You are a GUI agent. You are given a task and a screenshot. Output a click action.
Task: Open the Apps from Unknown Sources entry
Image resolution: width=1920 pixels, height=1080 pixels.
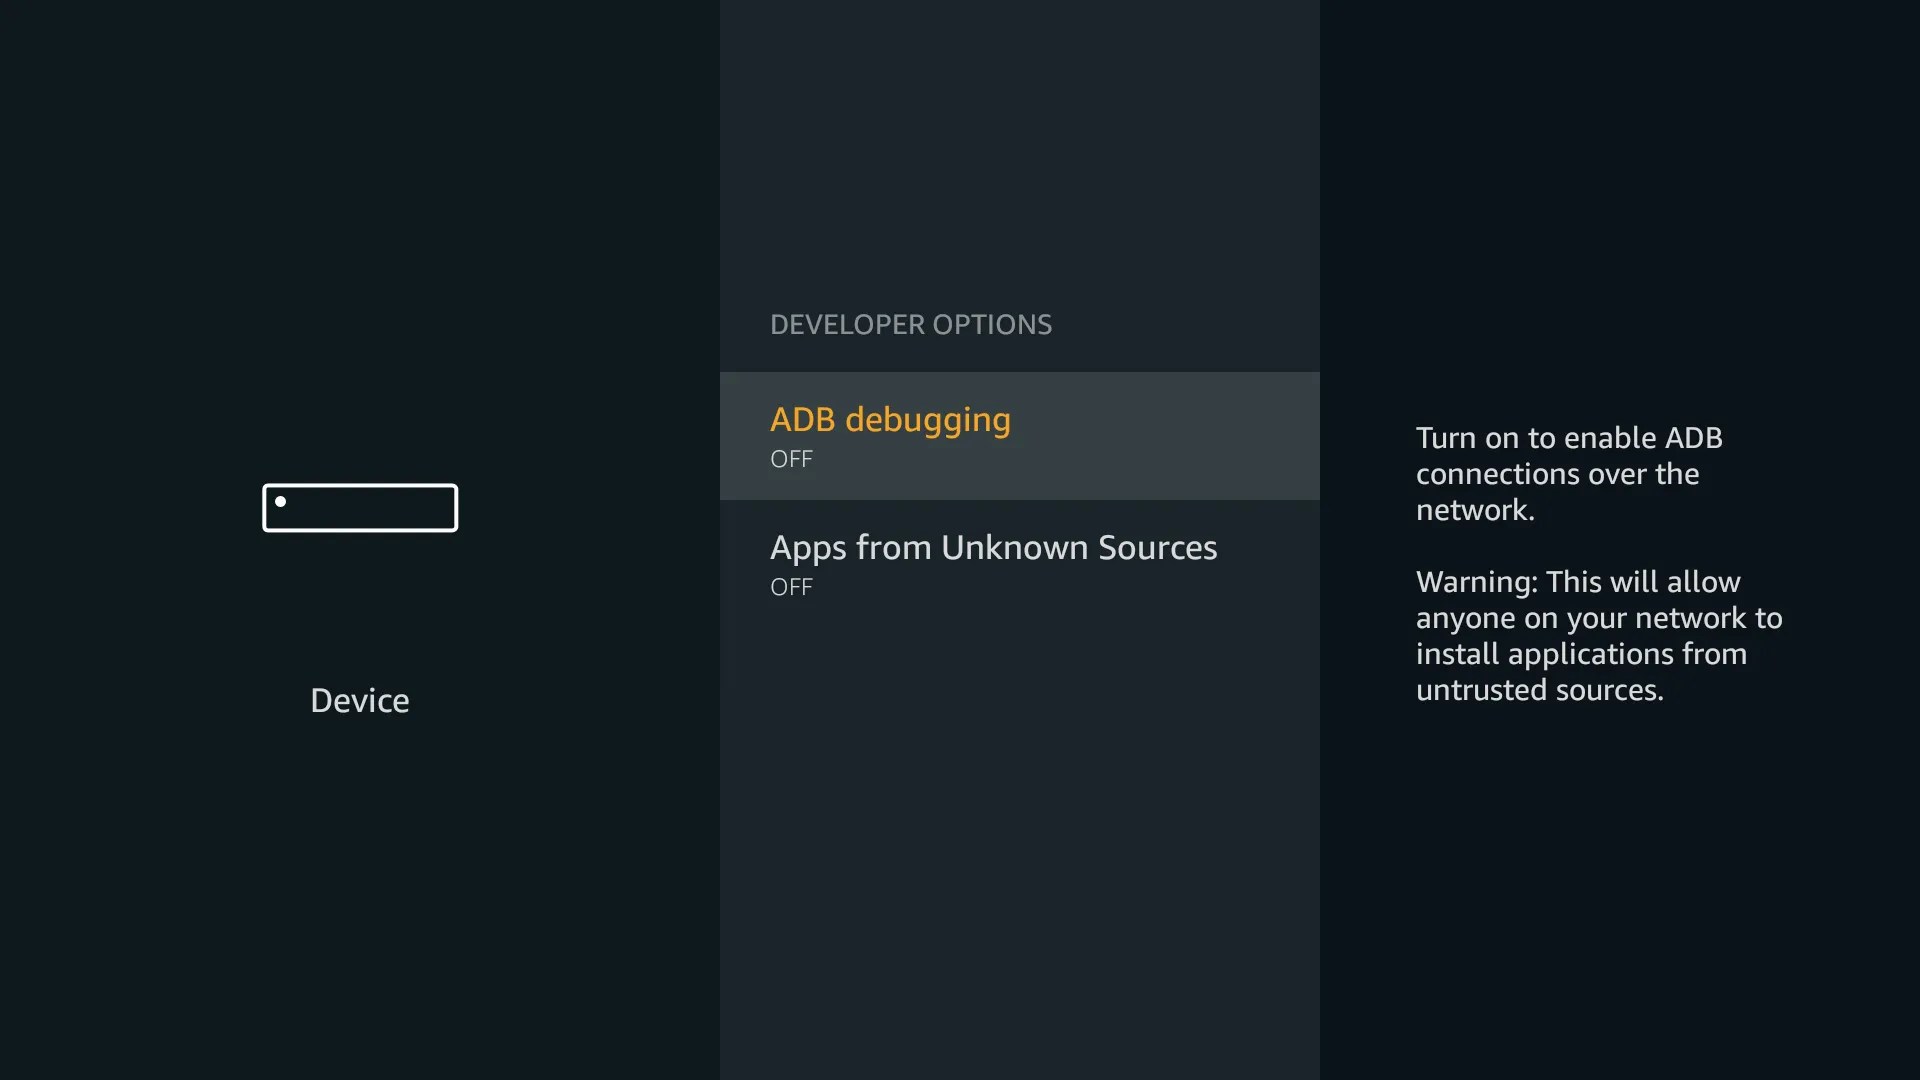(x=1019, y=563)
